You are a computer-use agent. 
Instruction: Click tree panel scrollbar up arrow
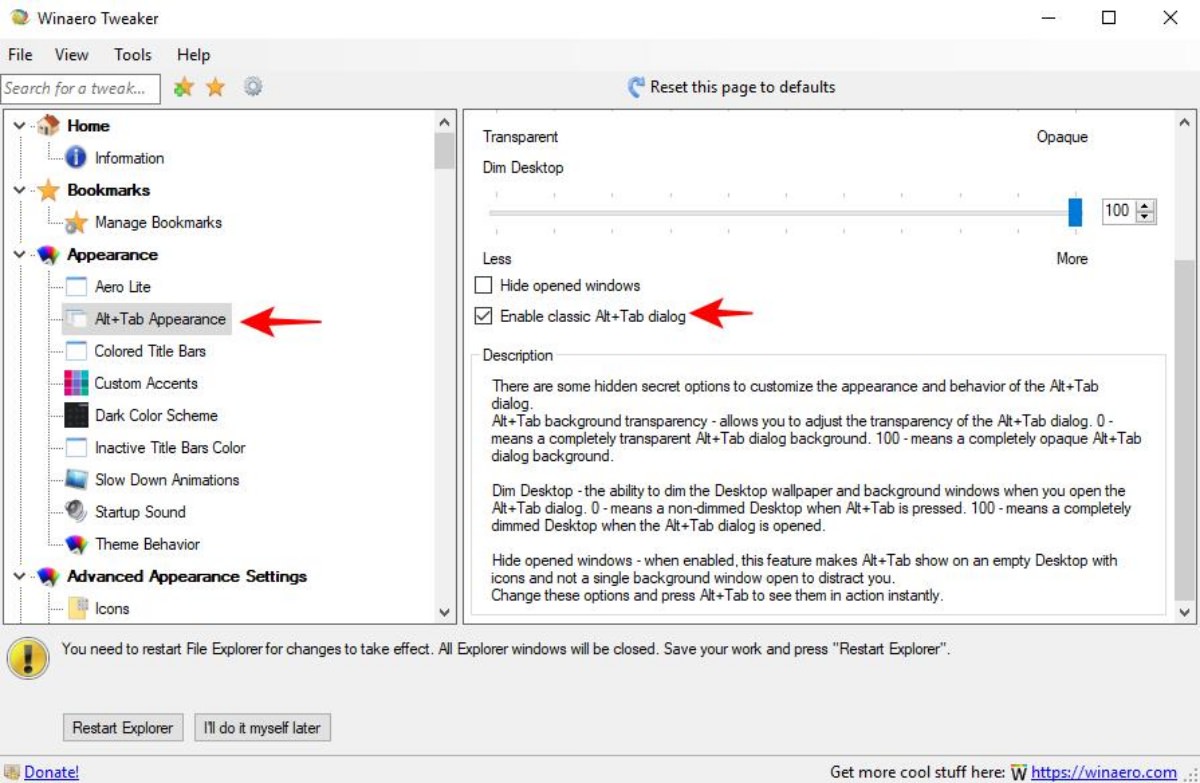coord(445,122)
